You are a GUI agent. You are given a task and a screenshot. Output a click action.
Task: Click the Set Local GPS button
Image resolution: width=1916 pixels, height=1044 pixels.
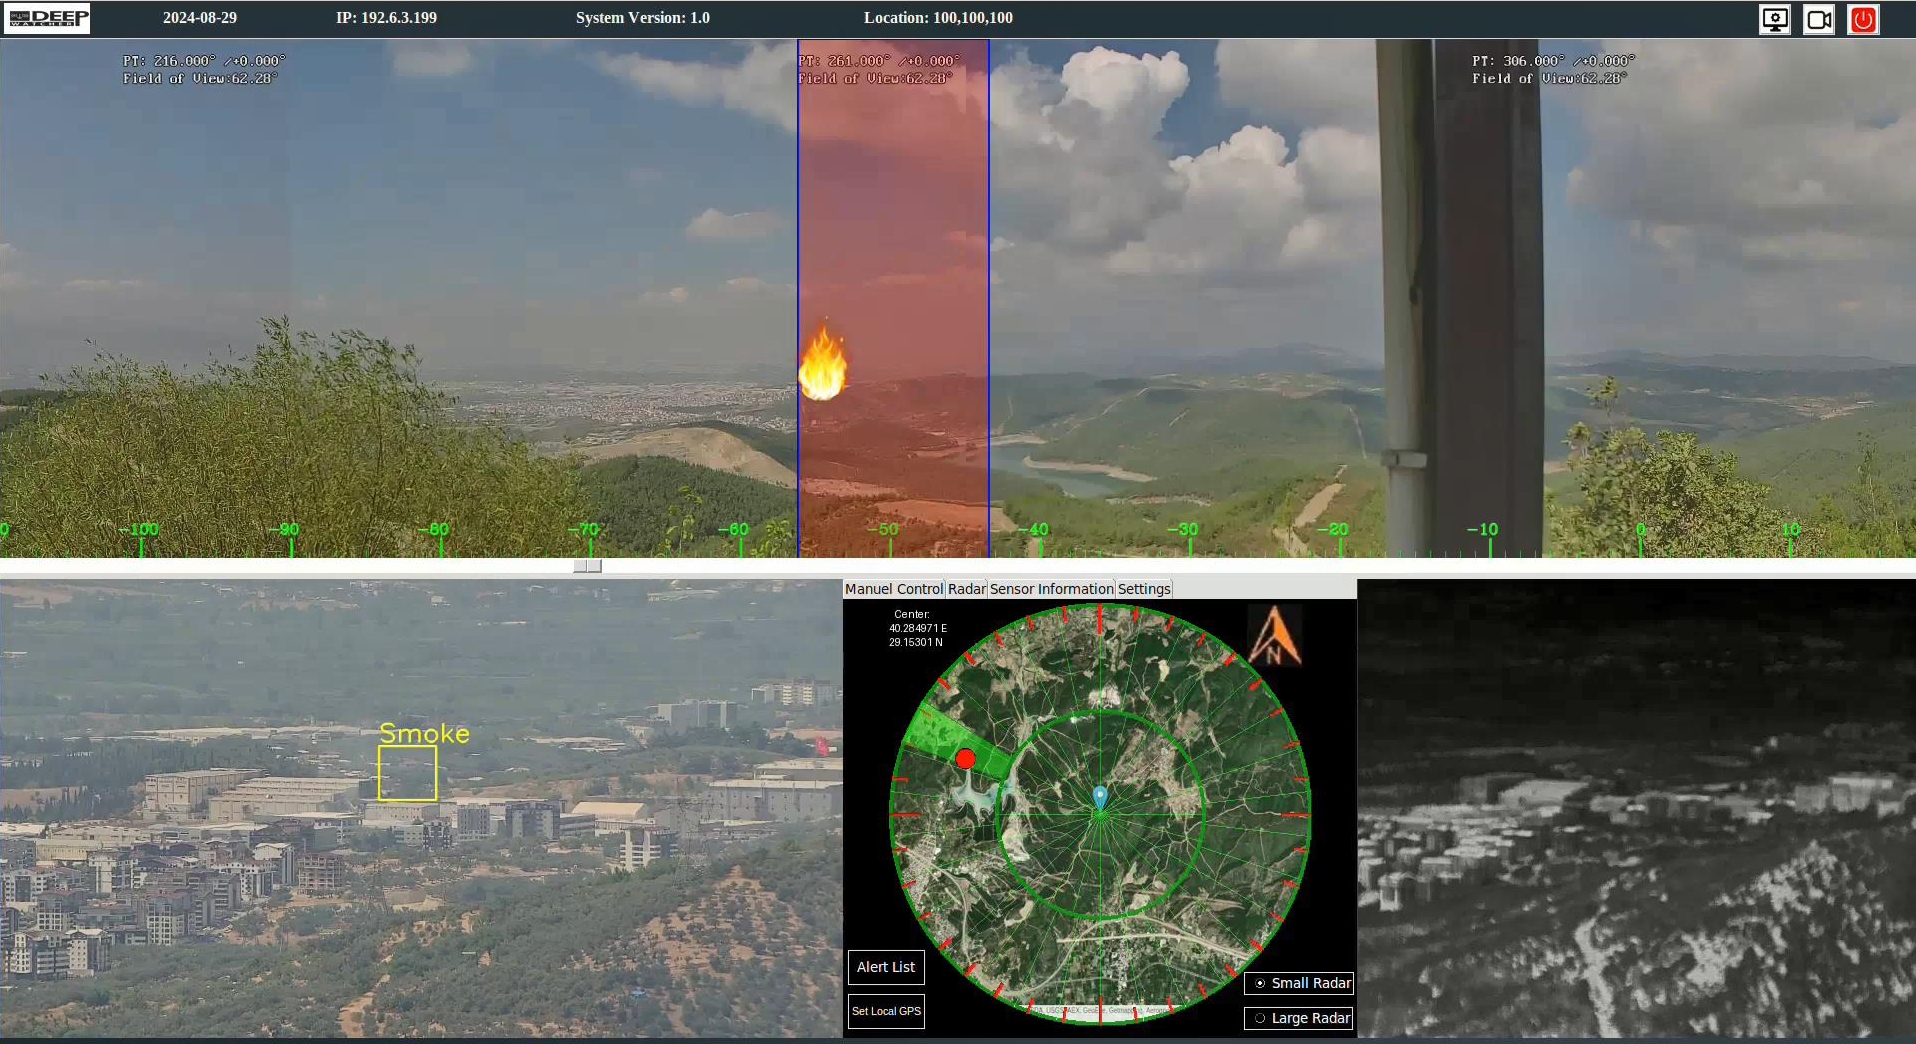pos(886,1011)
